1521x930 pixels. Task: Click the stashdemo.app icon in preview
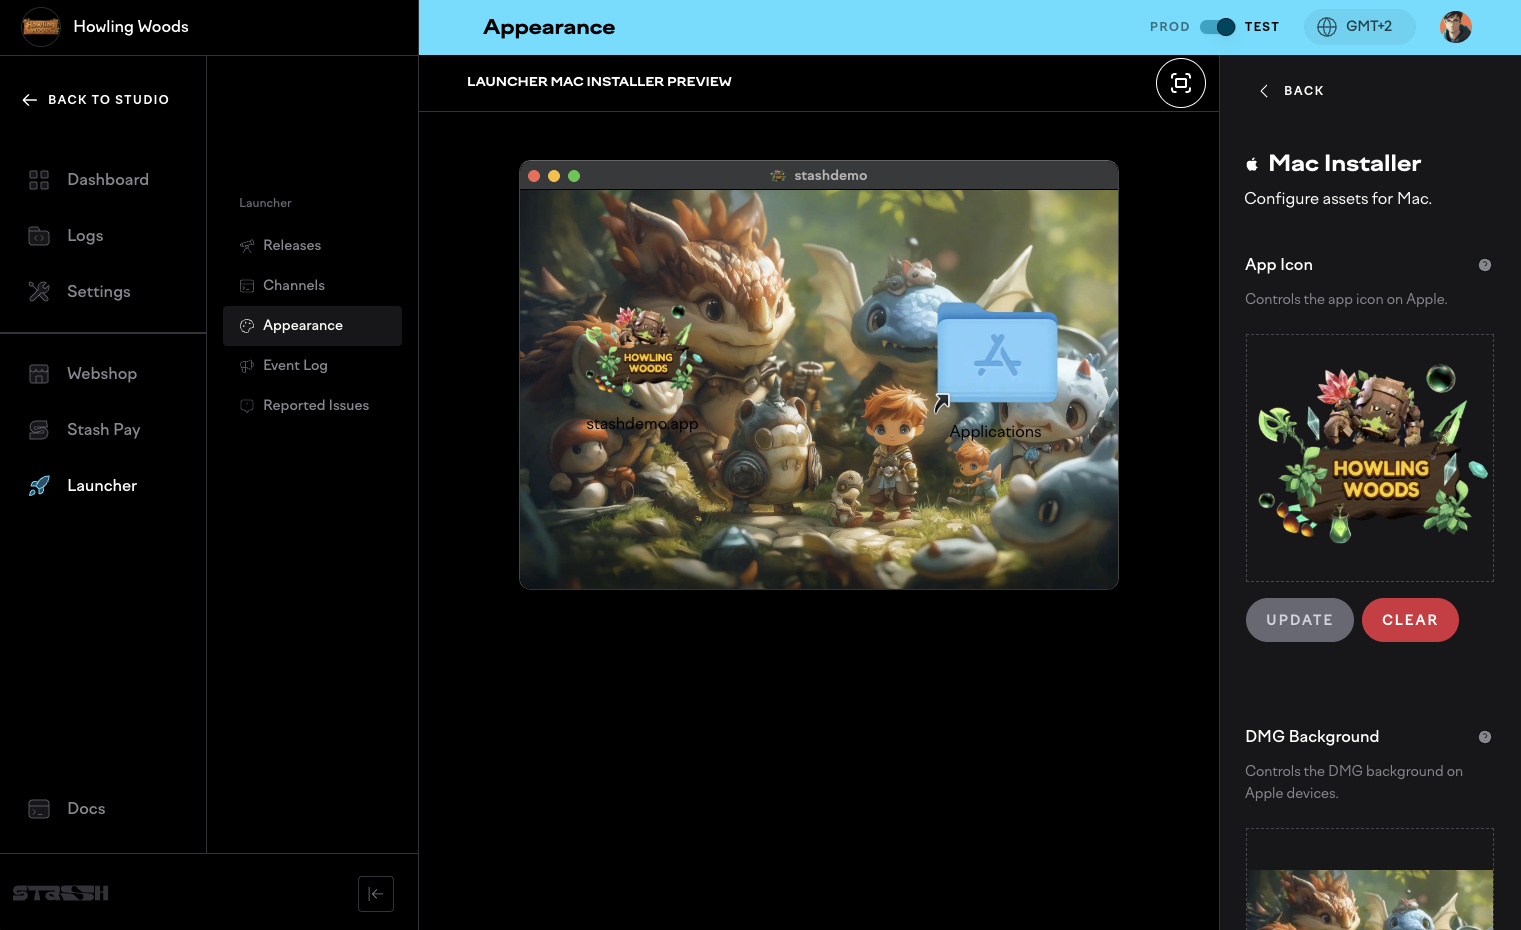pos(642,351)
